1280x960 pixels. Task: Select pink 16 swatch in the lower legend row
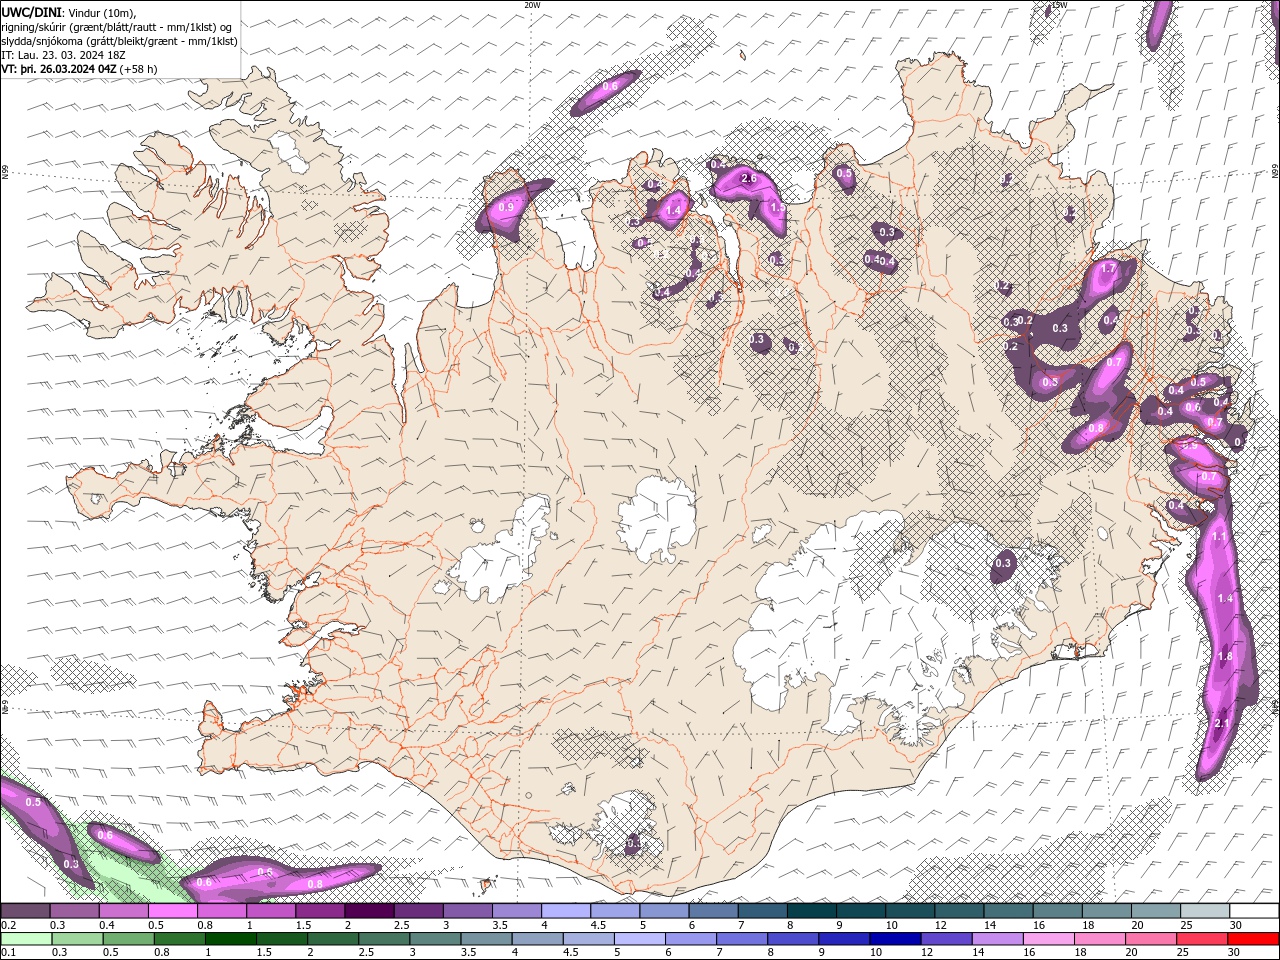(1049, 939)
